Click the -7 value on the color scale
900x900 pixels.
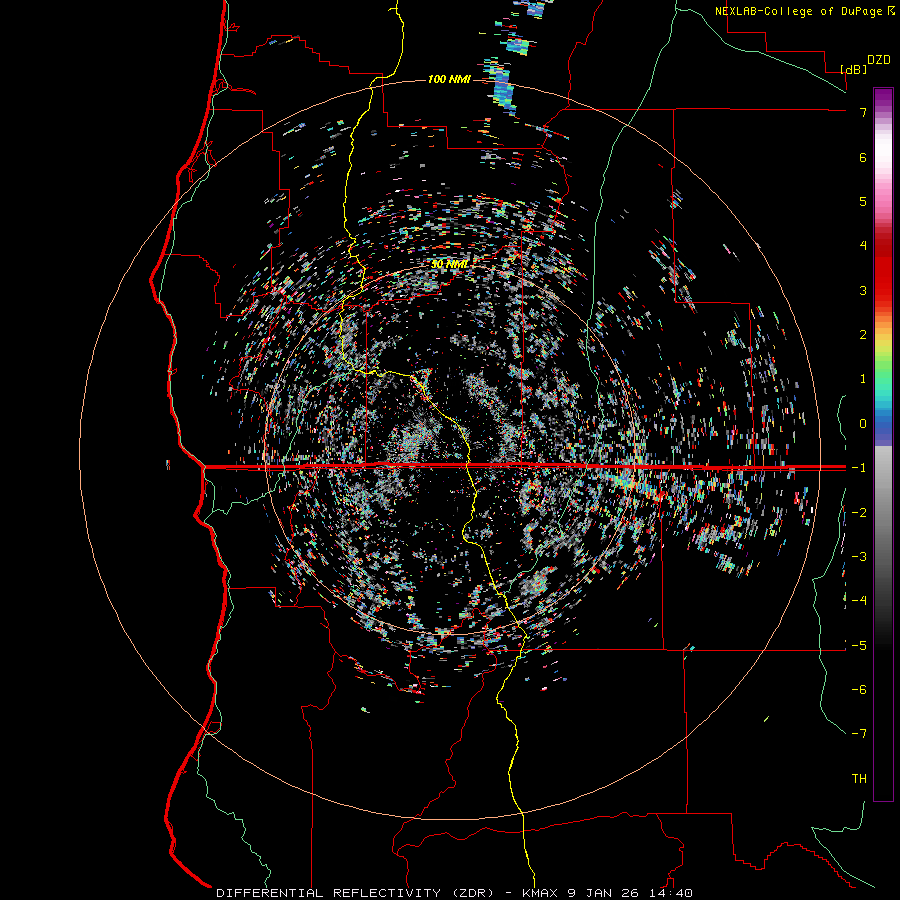859,734
